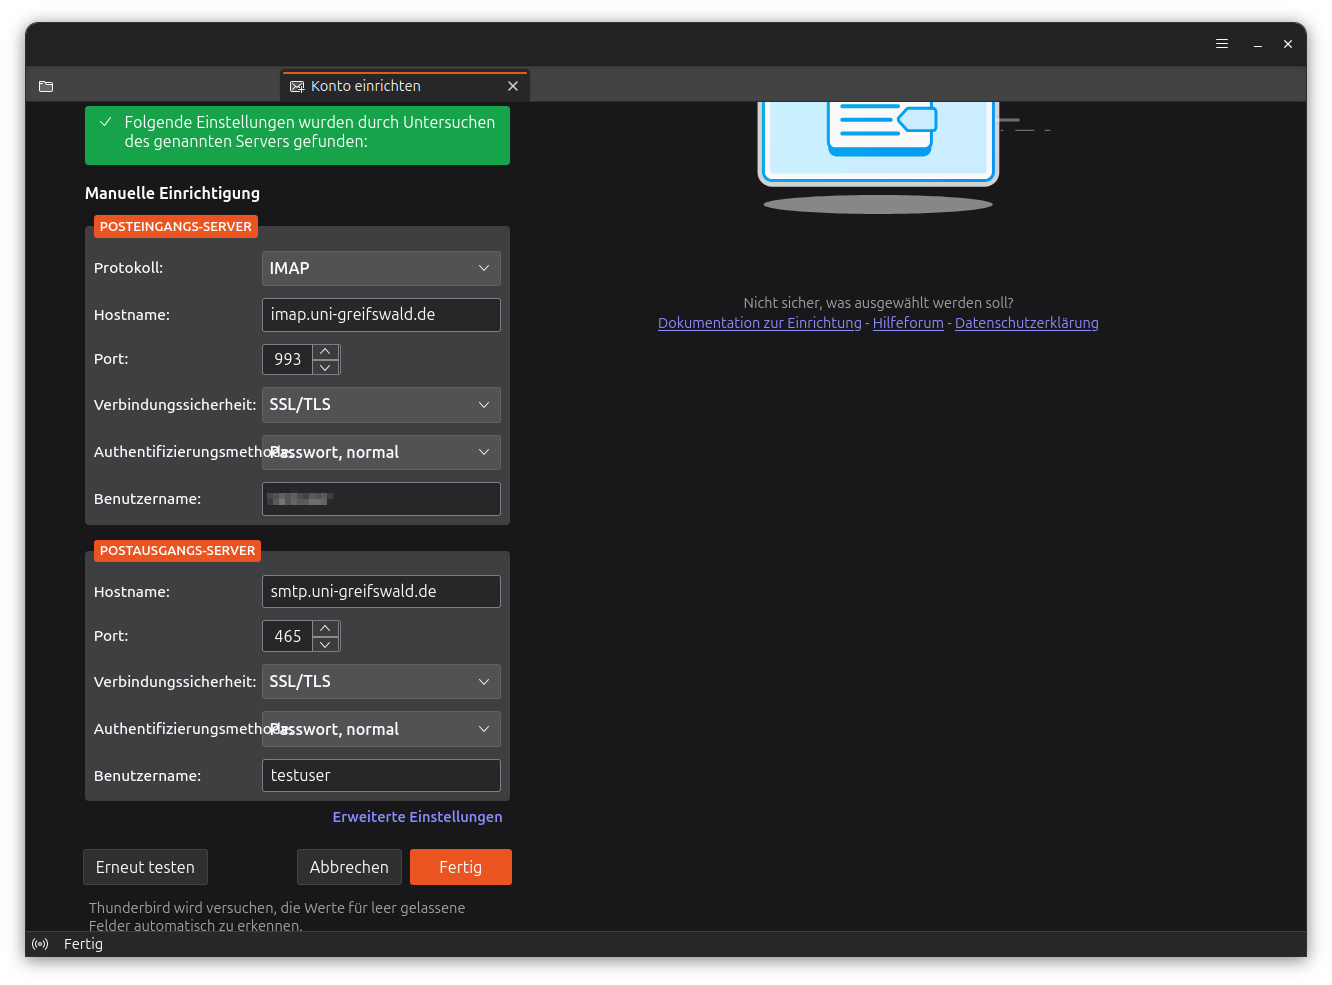Open outgoing Authentifizierungsmethode dropdown
Viewport: 1332px width, 985px height.
[381, 730]
